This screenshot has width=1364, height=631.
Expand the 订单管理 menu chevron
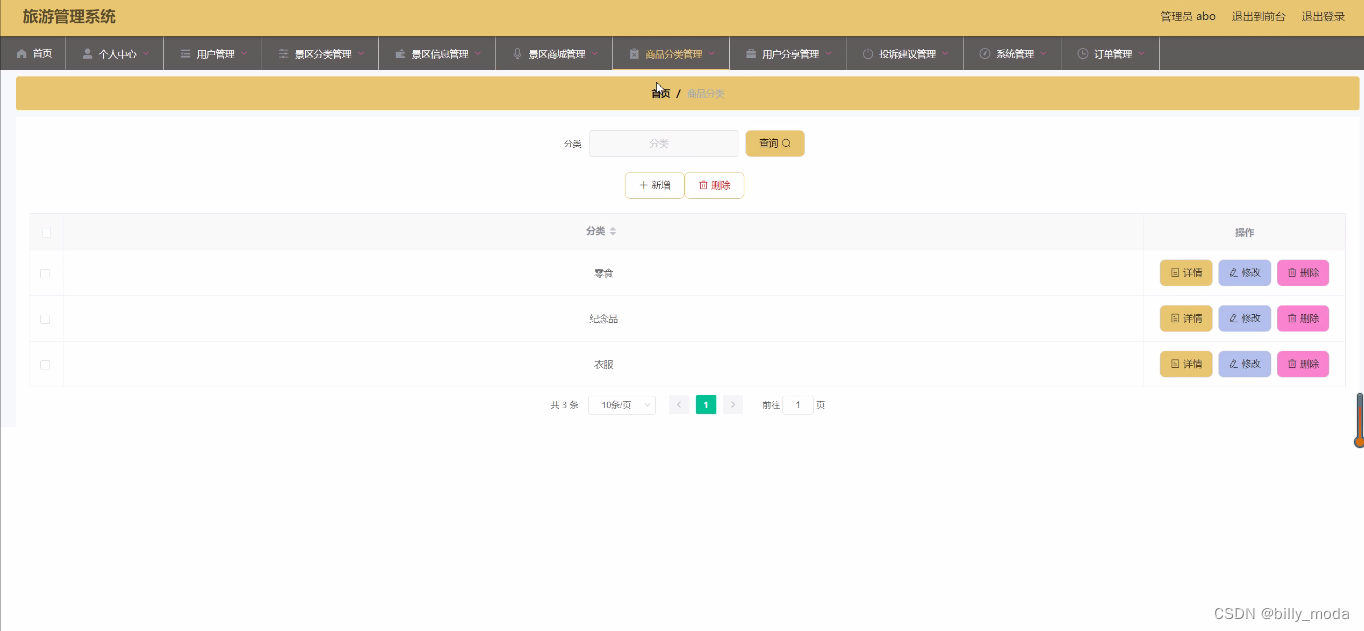tap(1142, 54)
